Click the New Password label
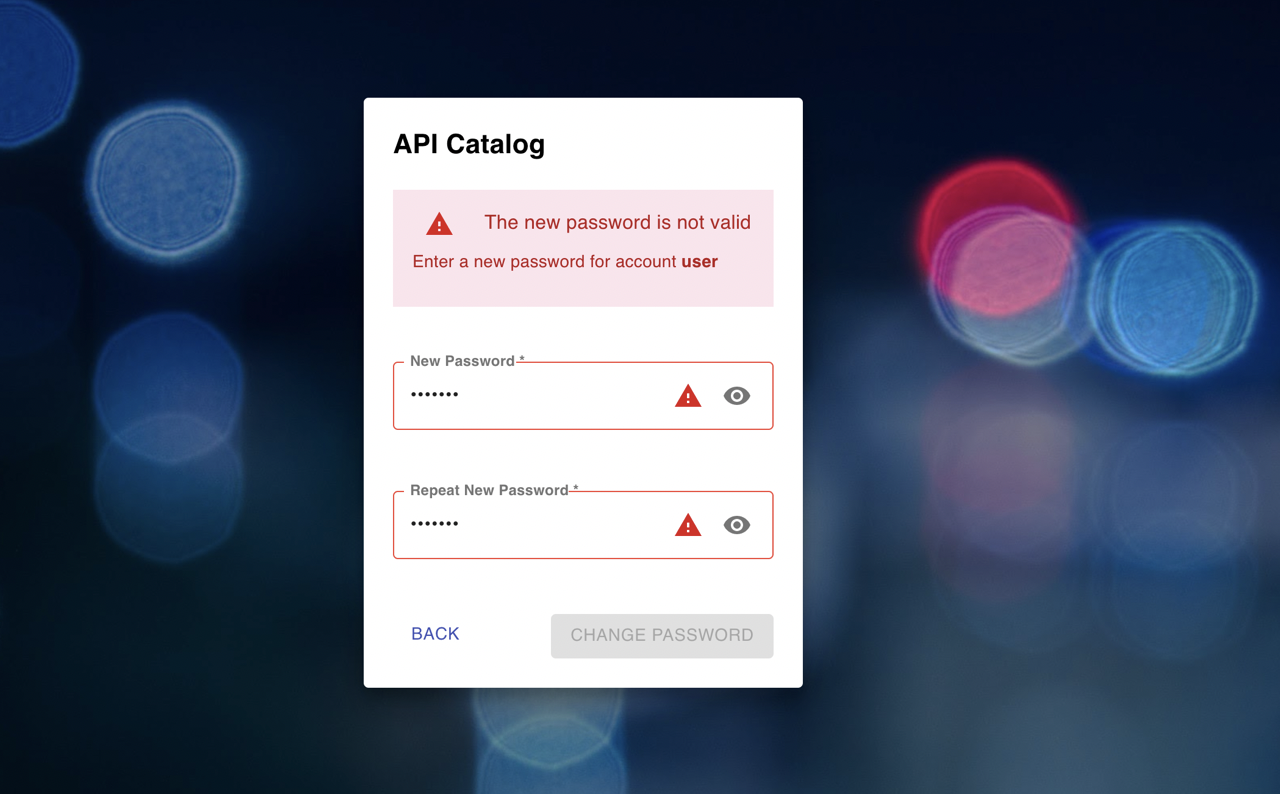The height and width of the screenshot is (794, 1280). (462, 360)
